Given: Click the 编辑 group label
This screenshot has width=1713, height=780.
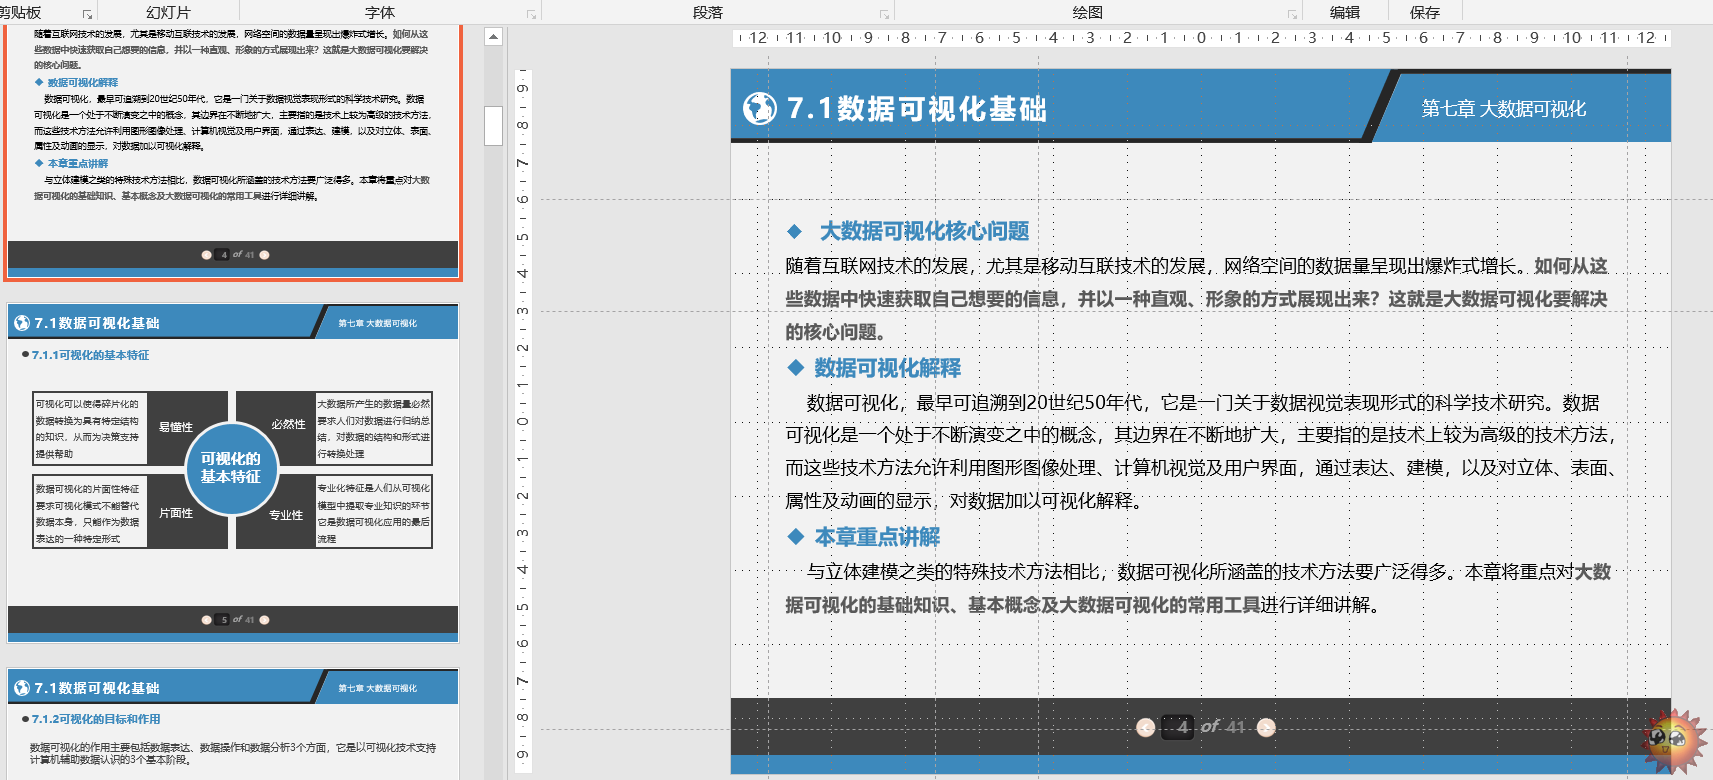Looking at the screenshot, I should click(1345, 12).
